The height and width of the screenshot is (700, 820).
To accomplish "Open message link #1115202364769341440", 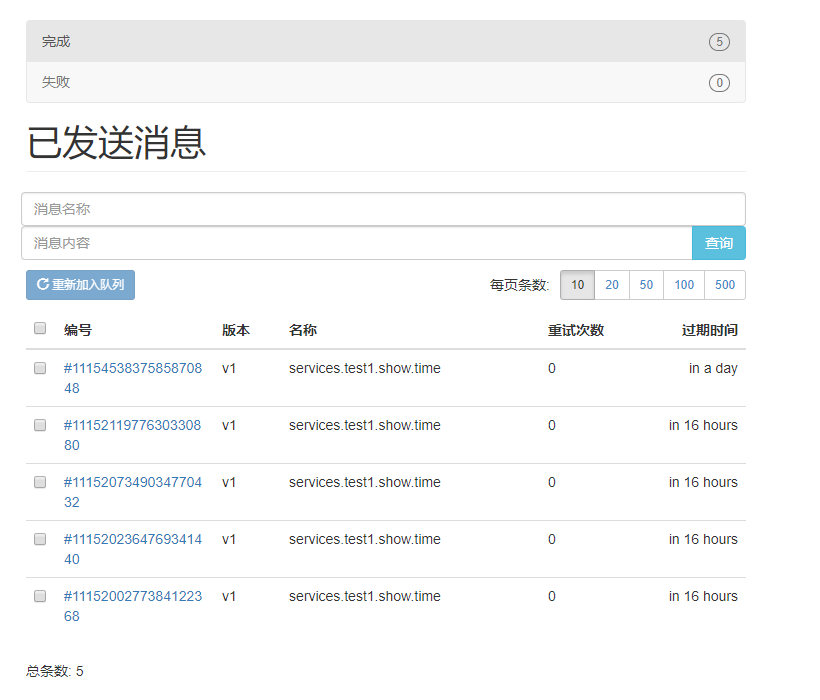I will click(x=133, y=549).
